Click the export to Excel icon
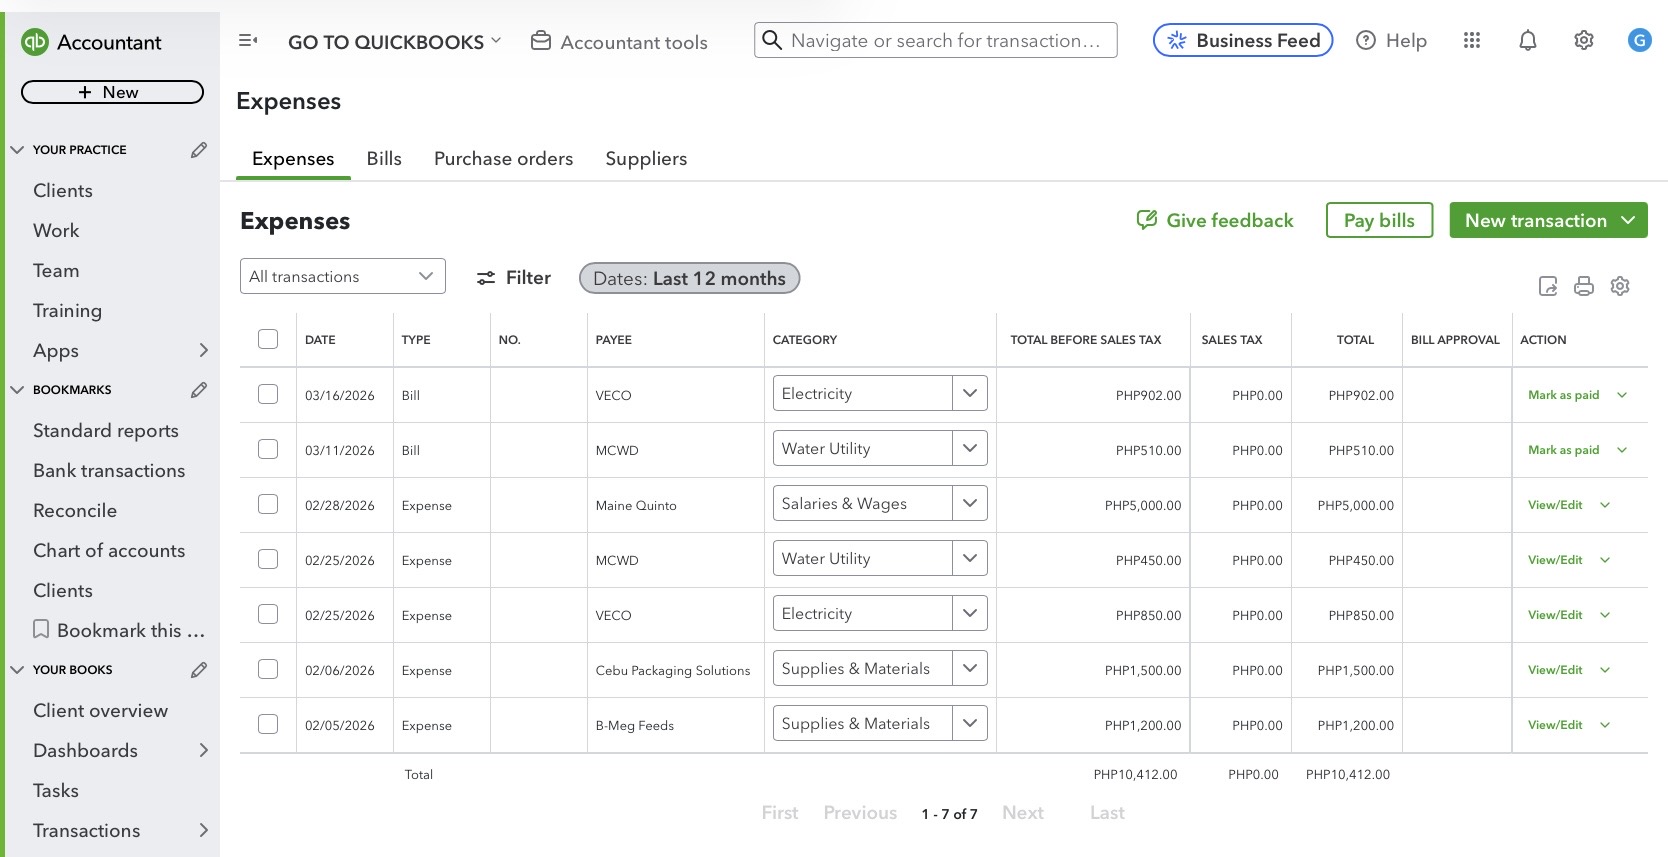Image resolution: width=1668 pixels, height=857 pixels. pos(1548,287)
